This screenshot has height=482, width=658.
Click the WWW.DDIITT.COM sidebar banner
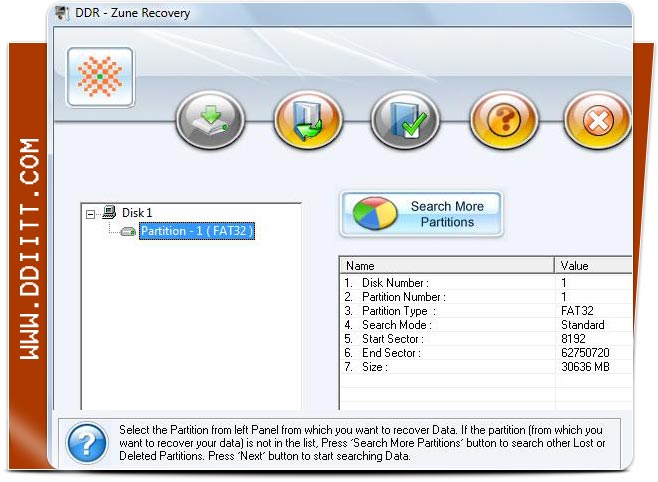tap(30, 250)
